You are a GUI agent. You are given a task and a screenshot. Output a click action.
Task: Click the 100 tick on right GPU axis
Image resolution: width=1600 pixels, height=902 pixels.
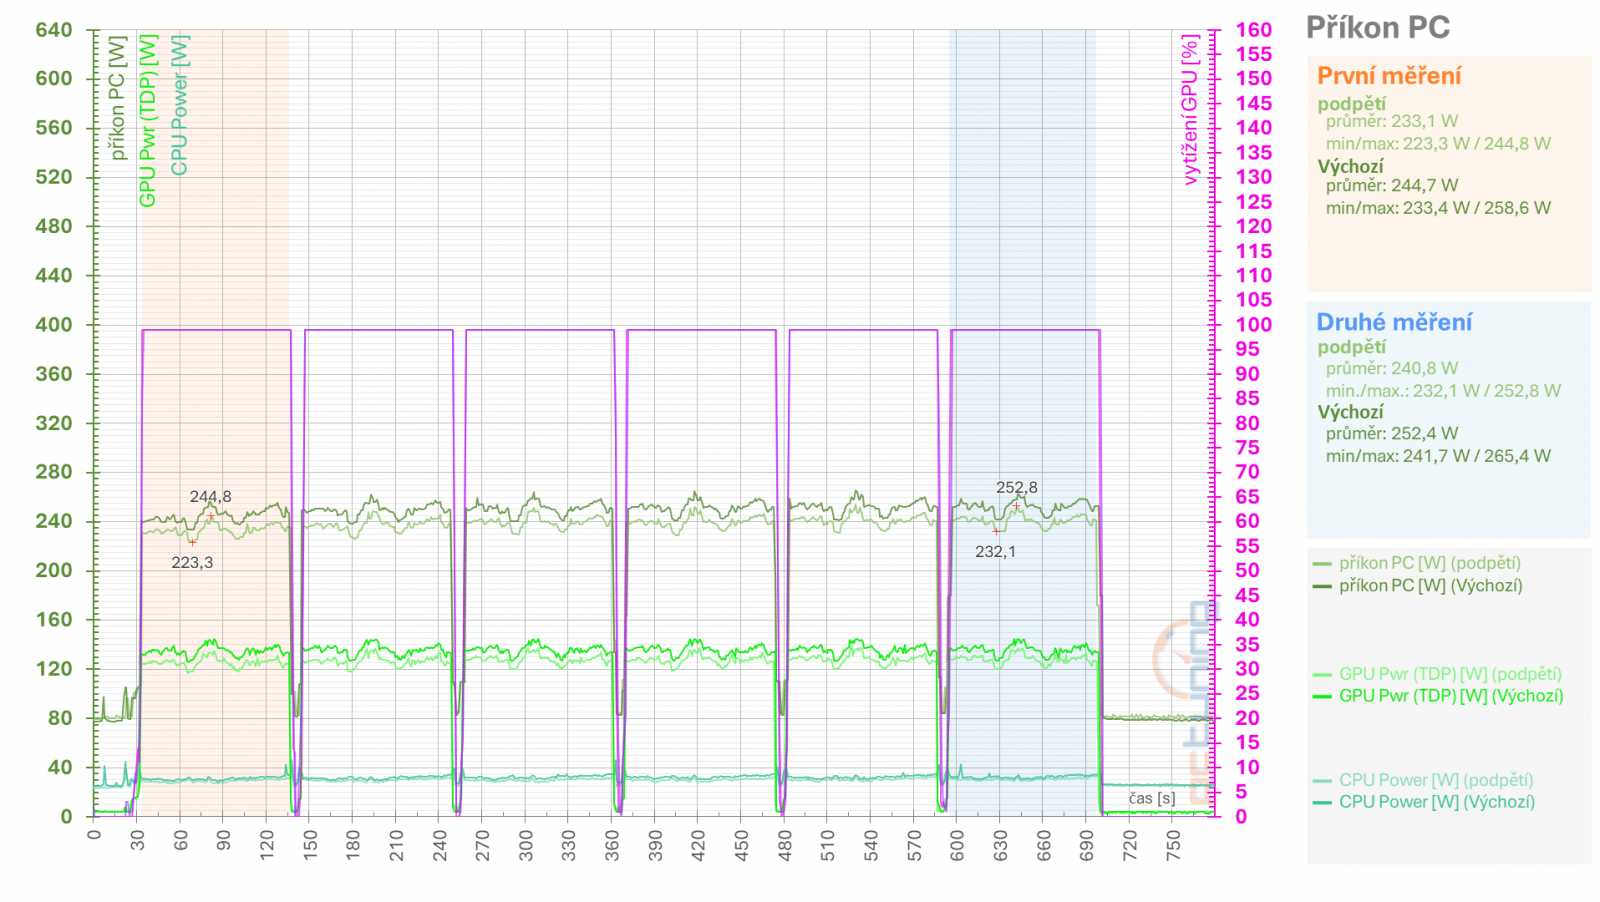point(1254,325)
